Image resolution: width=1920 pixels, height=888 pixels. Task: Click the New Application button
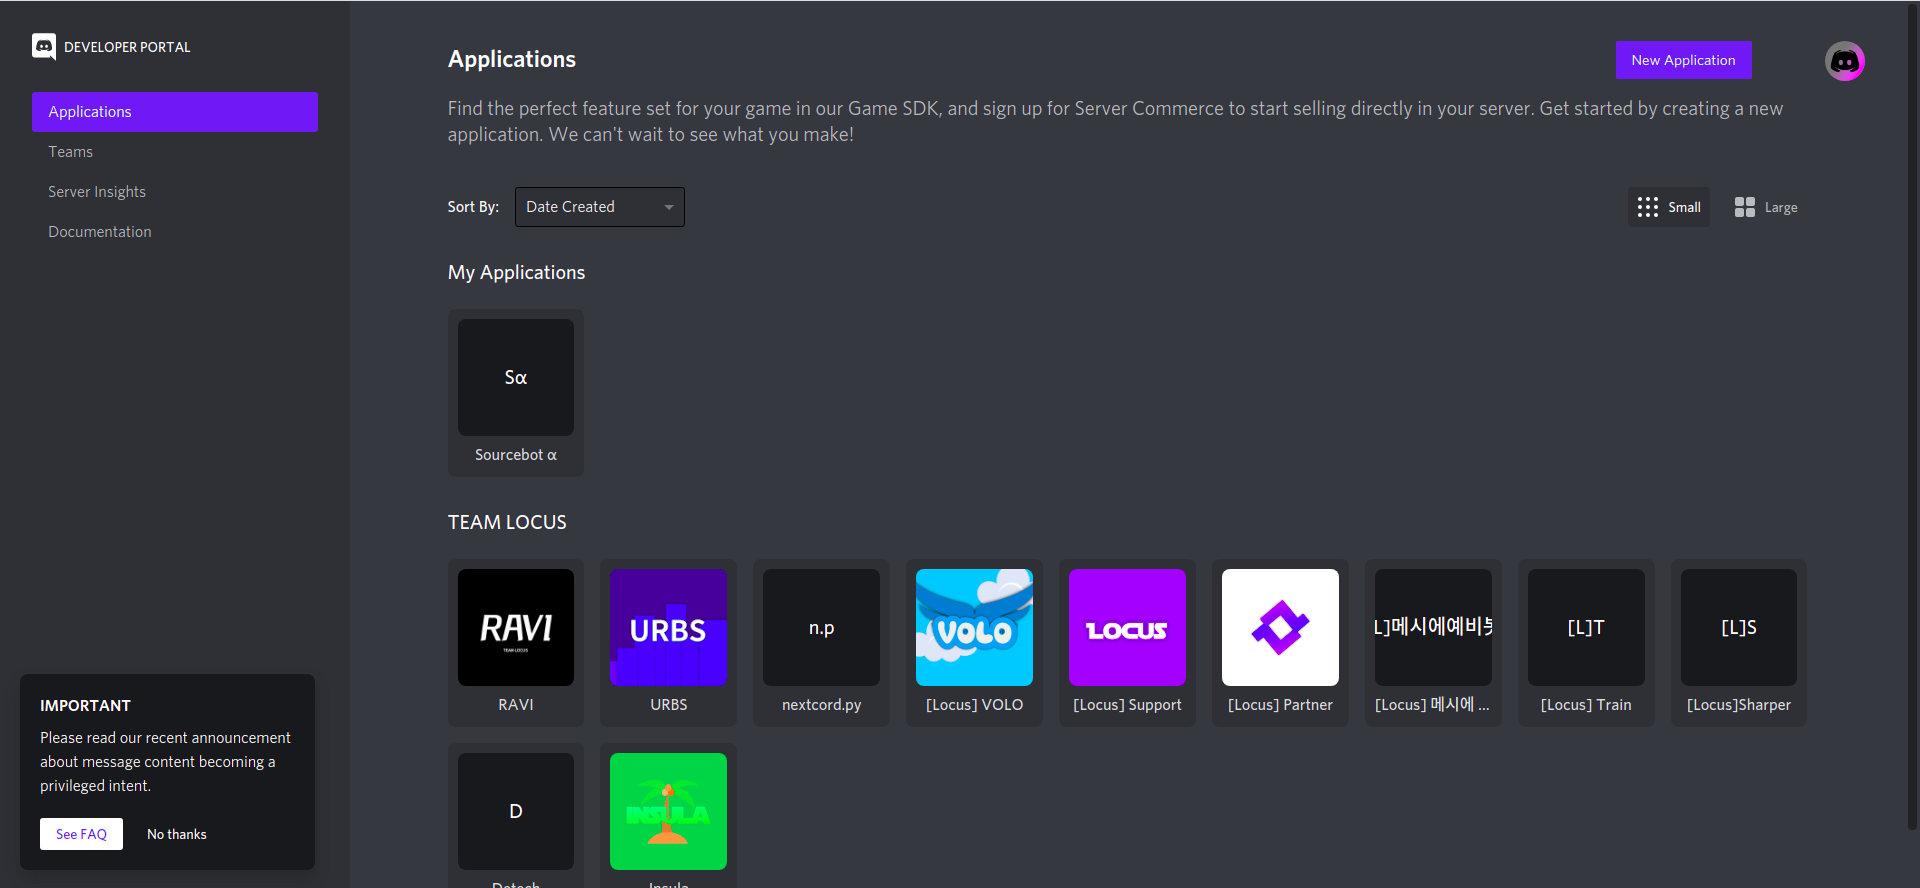(x=1683, y=60)
